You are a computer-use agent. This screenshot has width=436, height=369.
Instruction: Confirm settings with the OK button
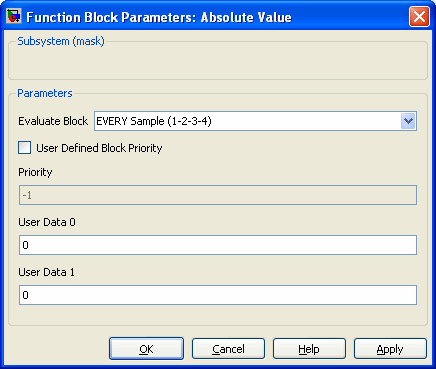(146, 349)
